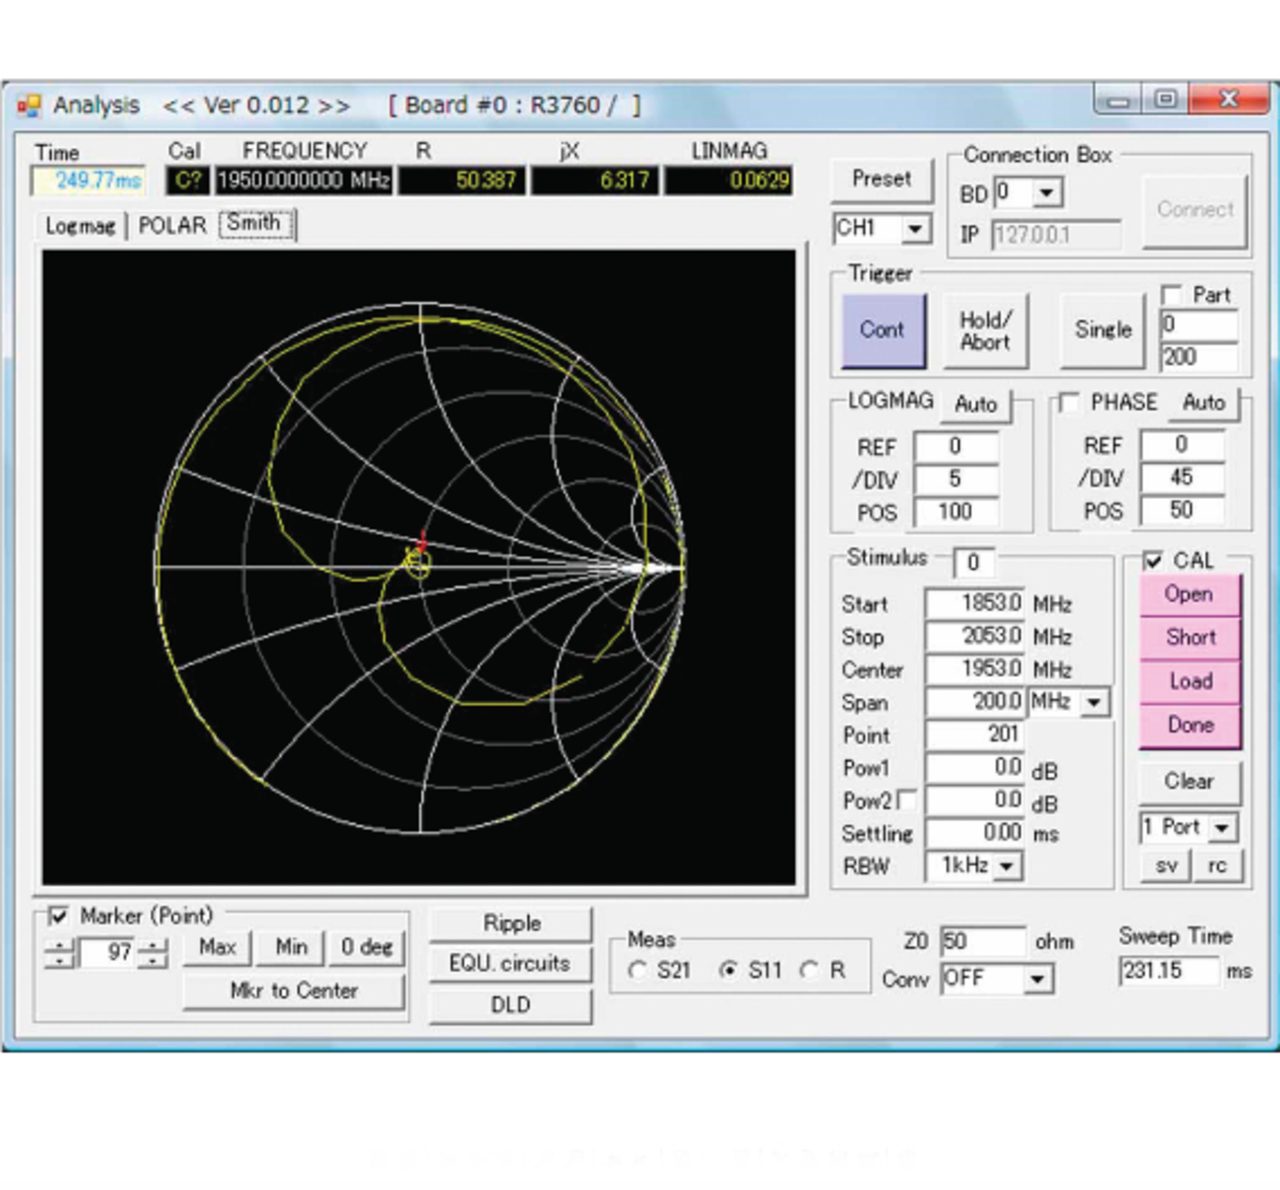Click the LOGMAG POS field
The width and height of the screenshot is (1280, 1190).
tap(956, 512)
